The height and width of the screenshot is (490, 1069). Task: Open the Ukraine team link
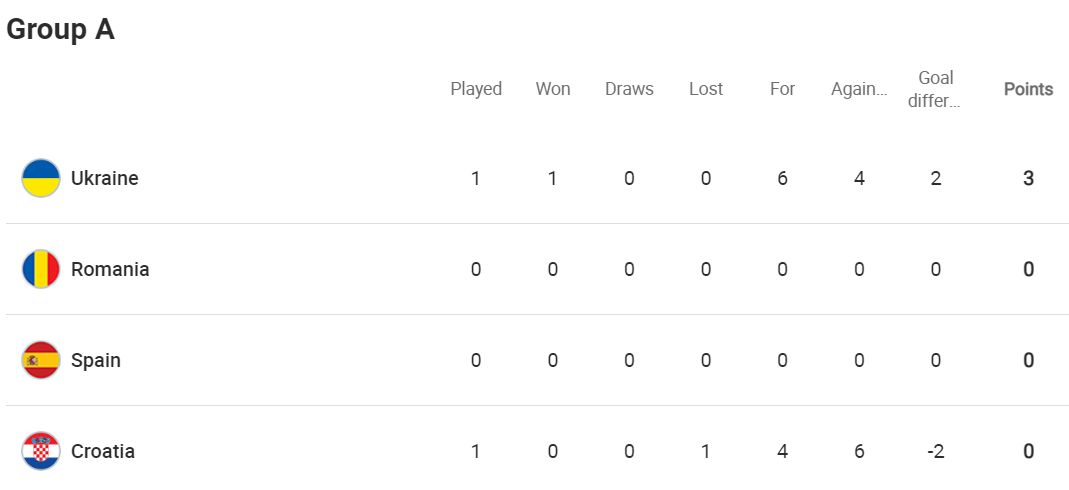[104, 179]
